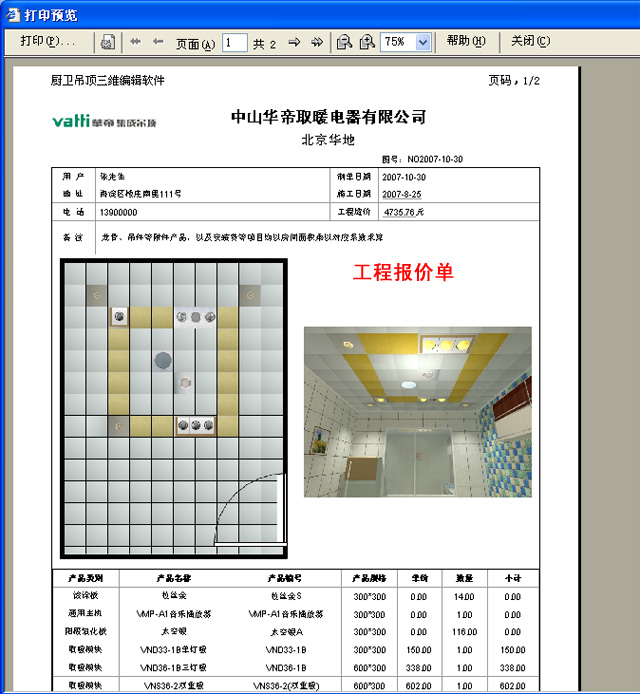Click the 3D bathroom render image
The image size is (640, 694).
tap(418, 412)
